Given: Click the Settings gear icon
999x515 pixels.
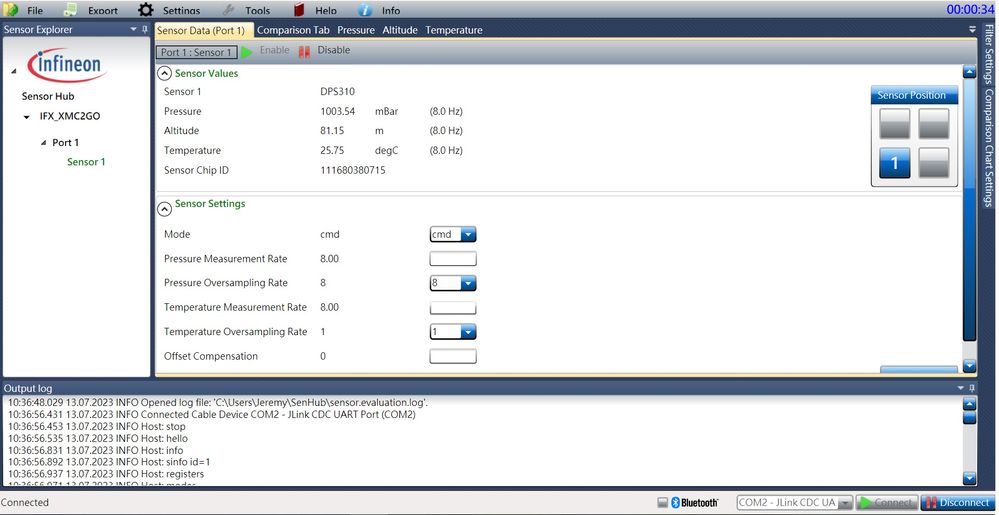Looking at the screenshot, I should [x=146, y=10].
